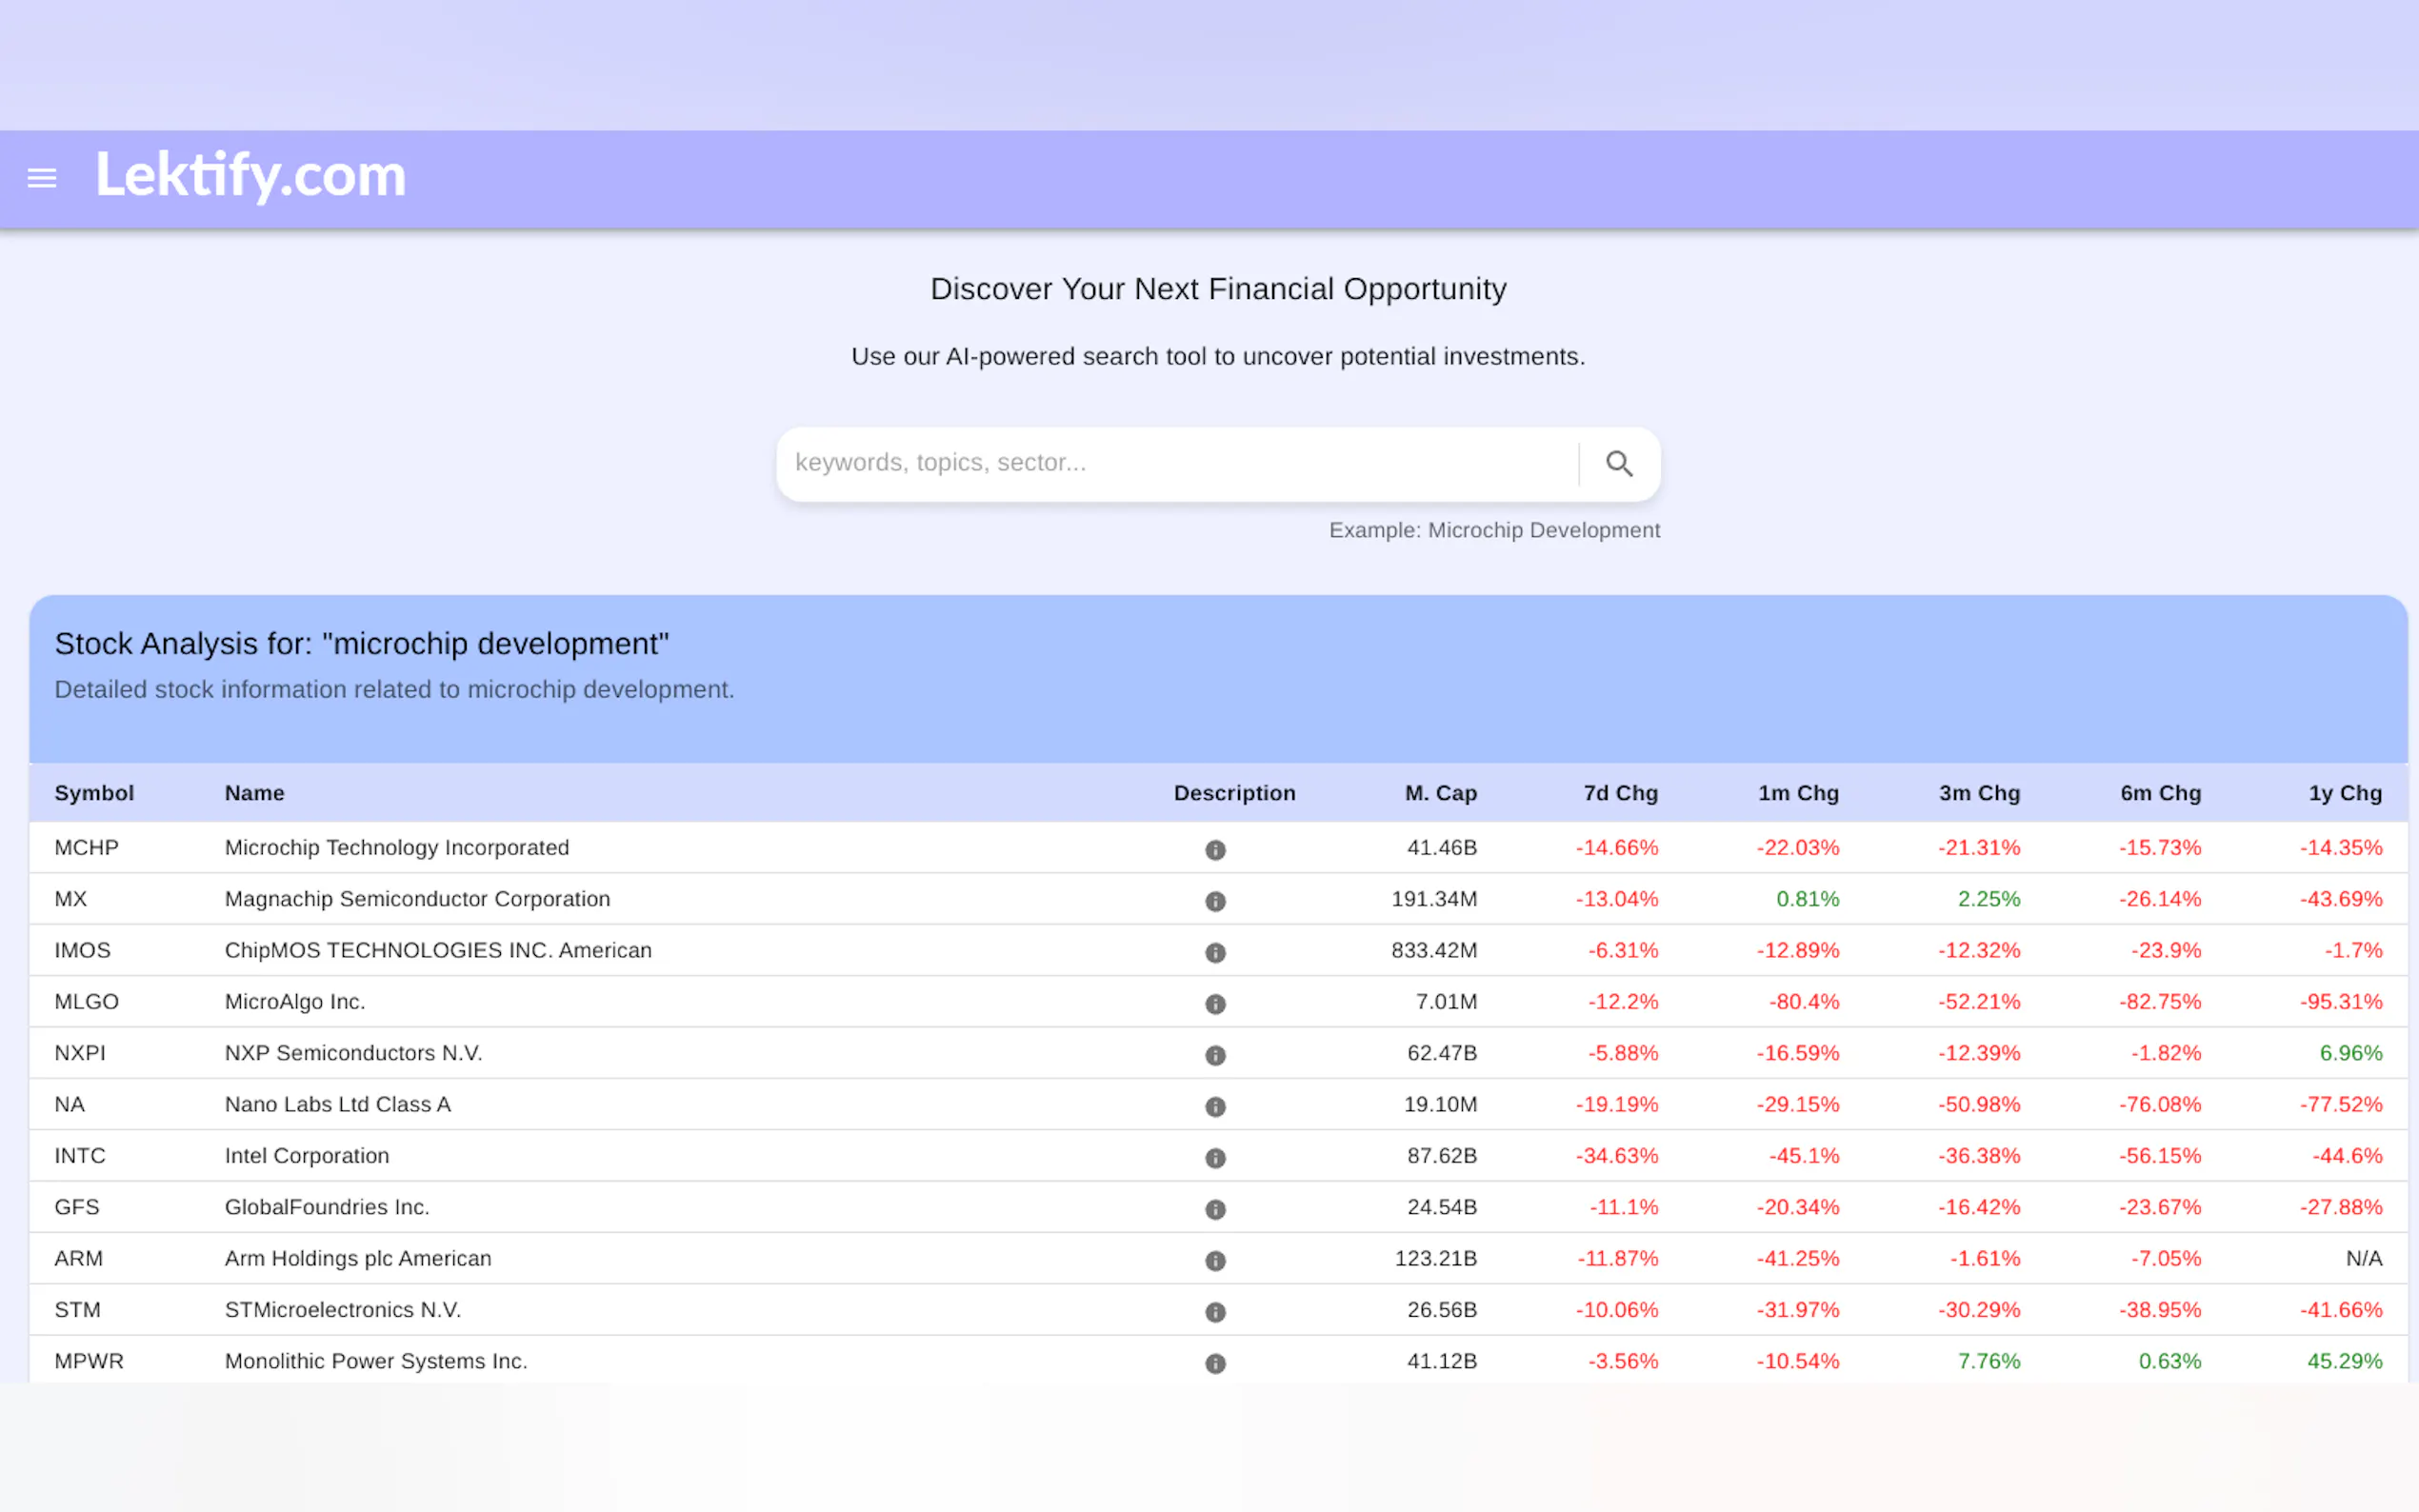
Task: Open the hamburger menu
Action: click(41, 178)
